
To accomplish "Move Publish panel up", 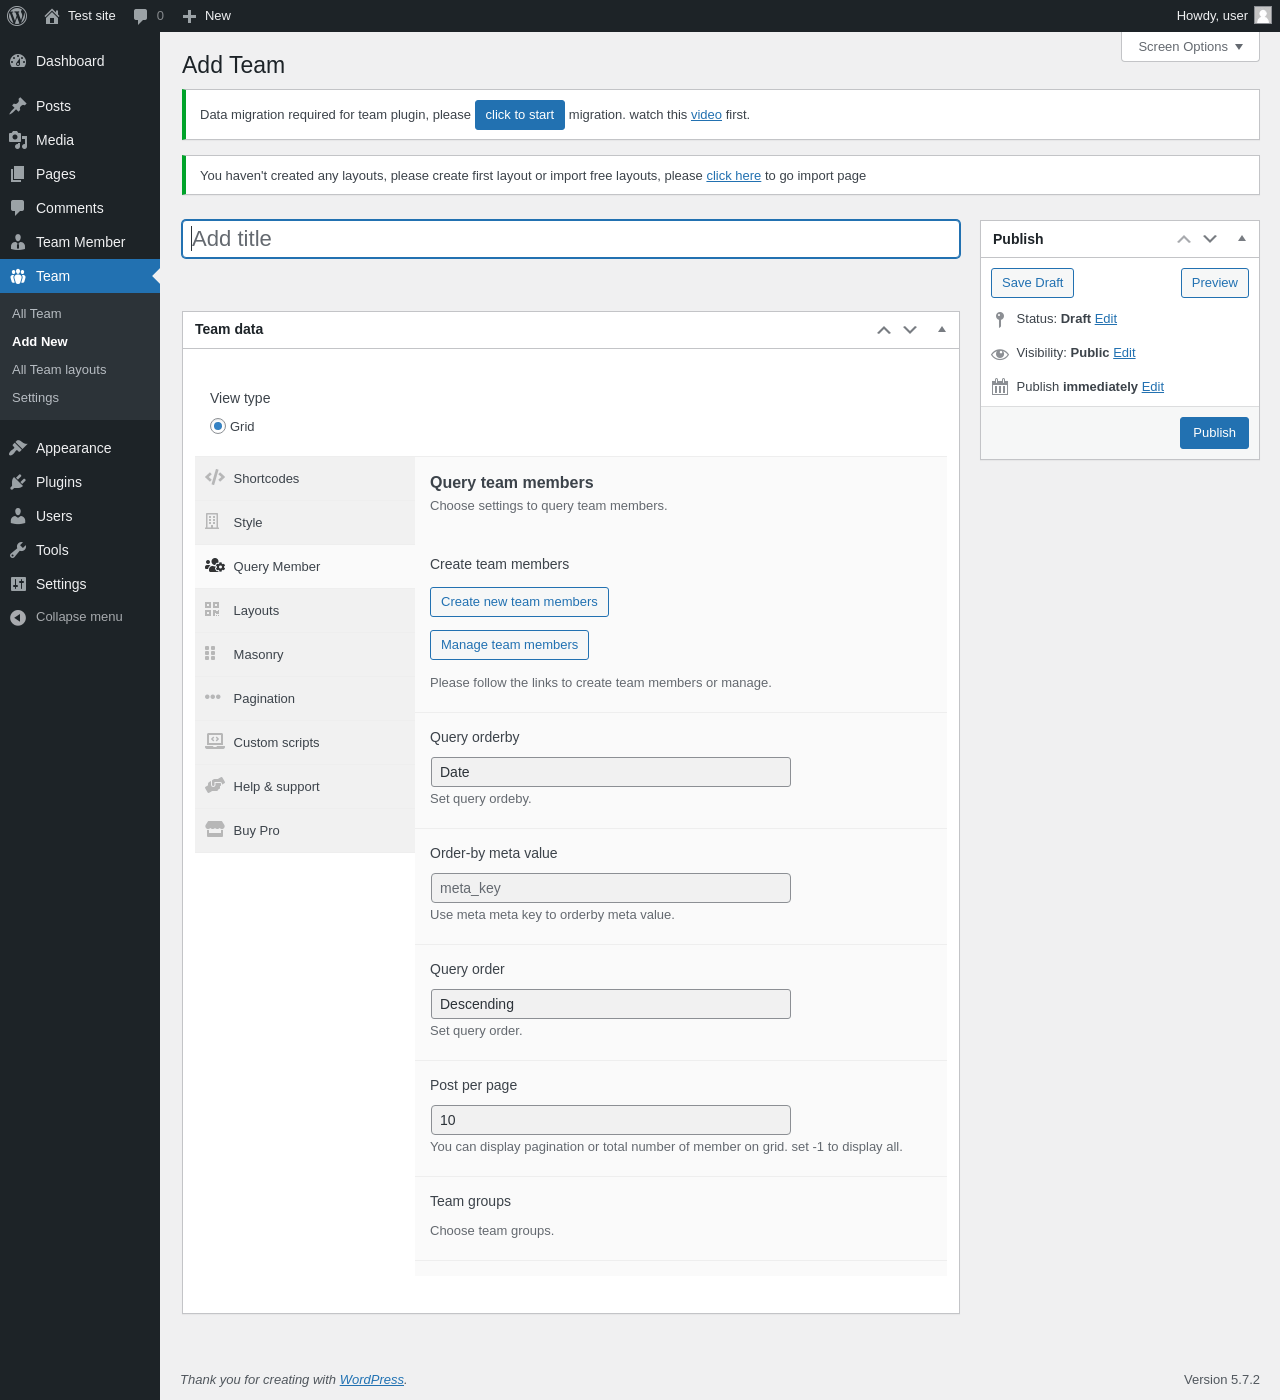I will [1184, 239].
